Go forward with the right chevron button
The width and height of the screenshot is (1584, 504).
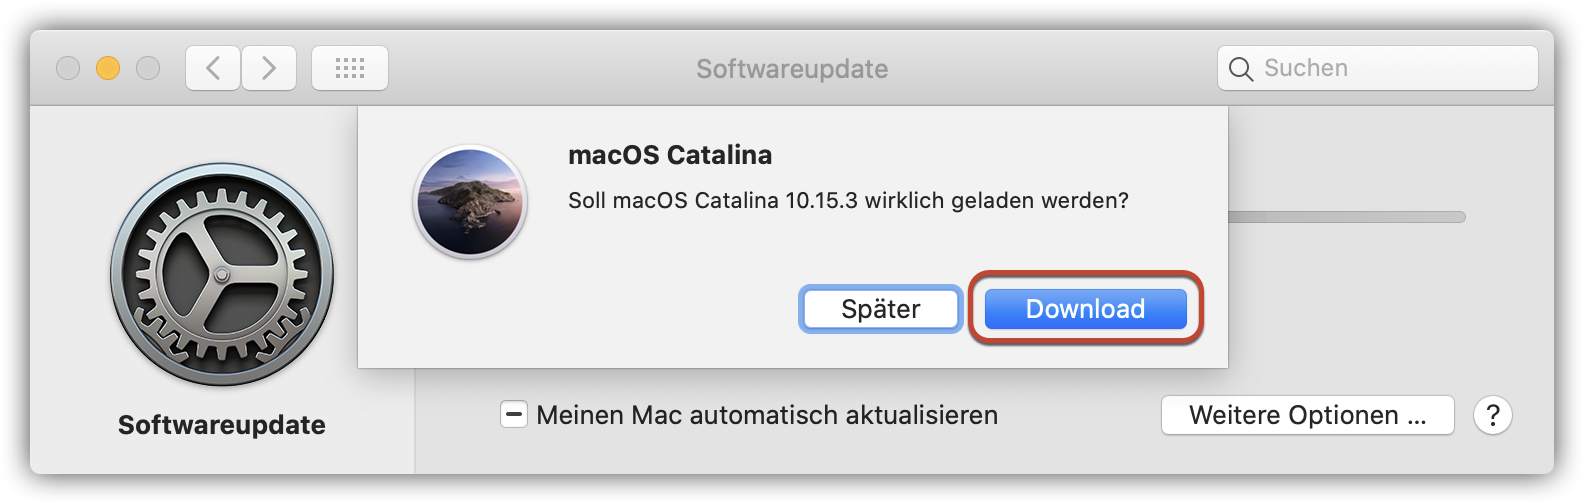pos(269,68)
